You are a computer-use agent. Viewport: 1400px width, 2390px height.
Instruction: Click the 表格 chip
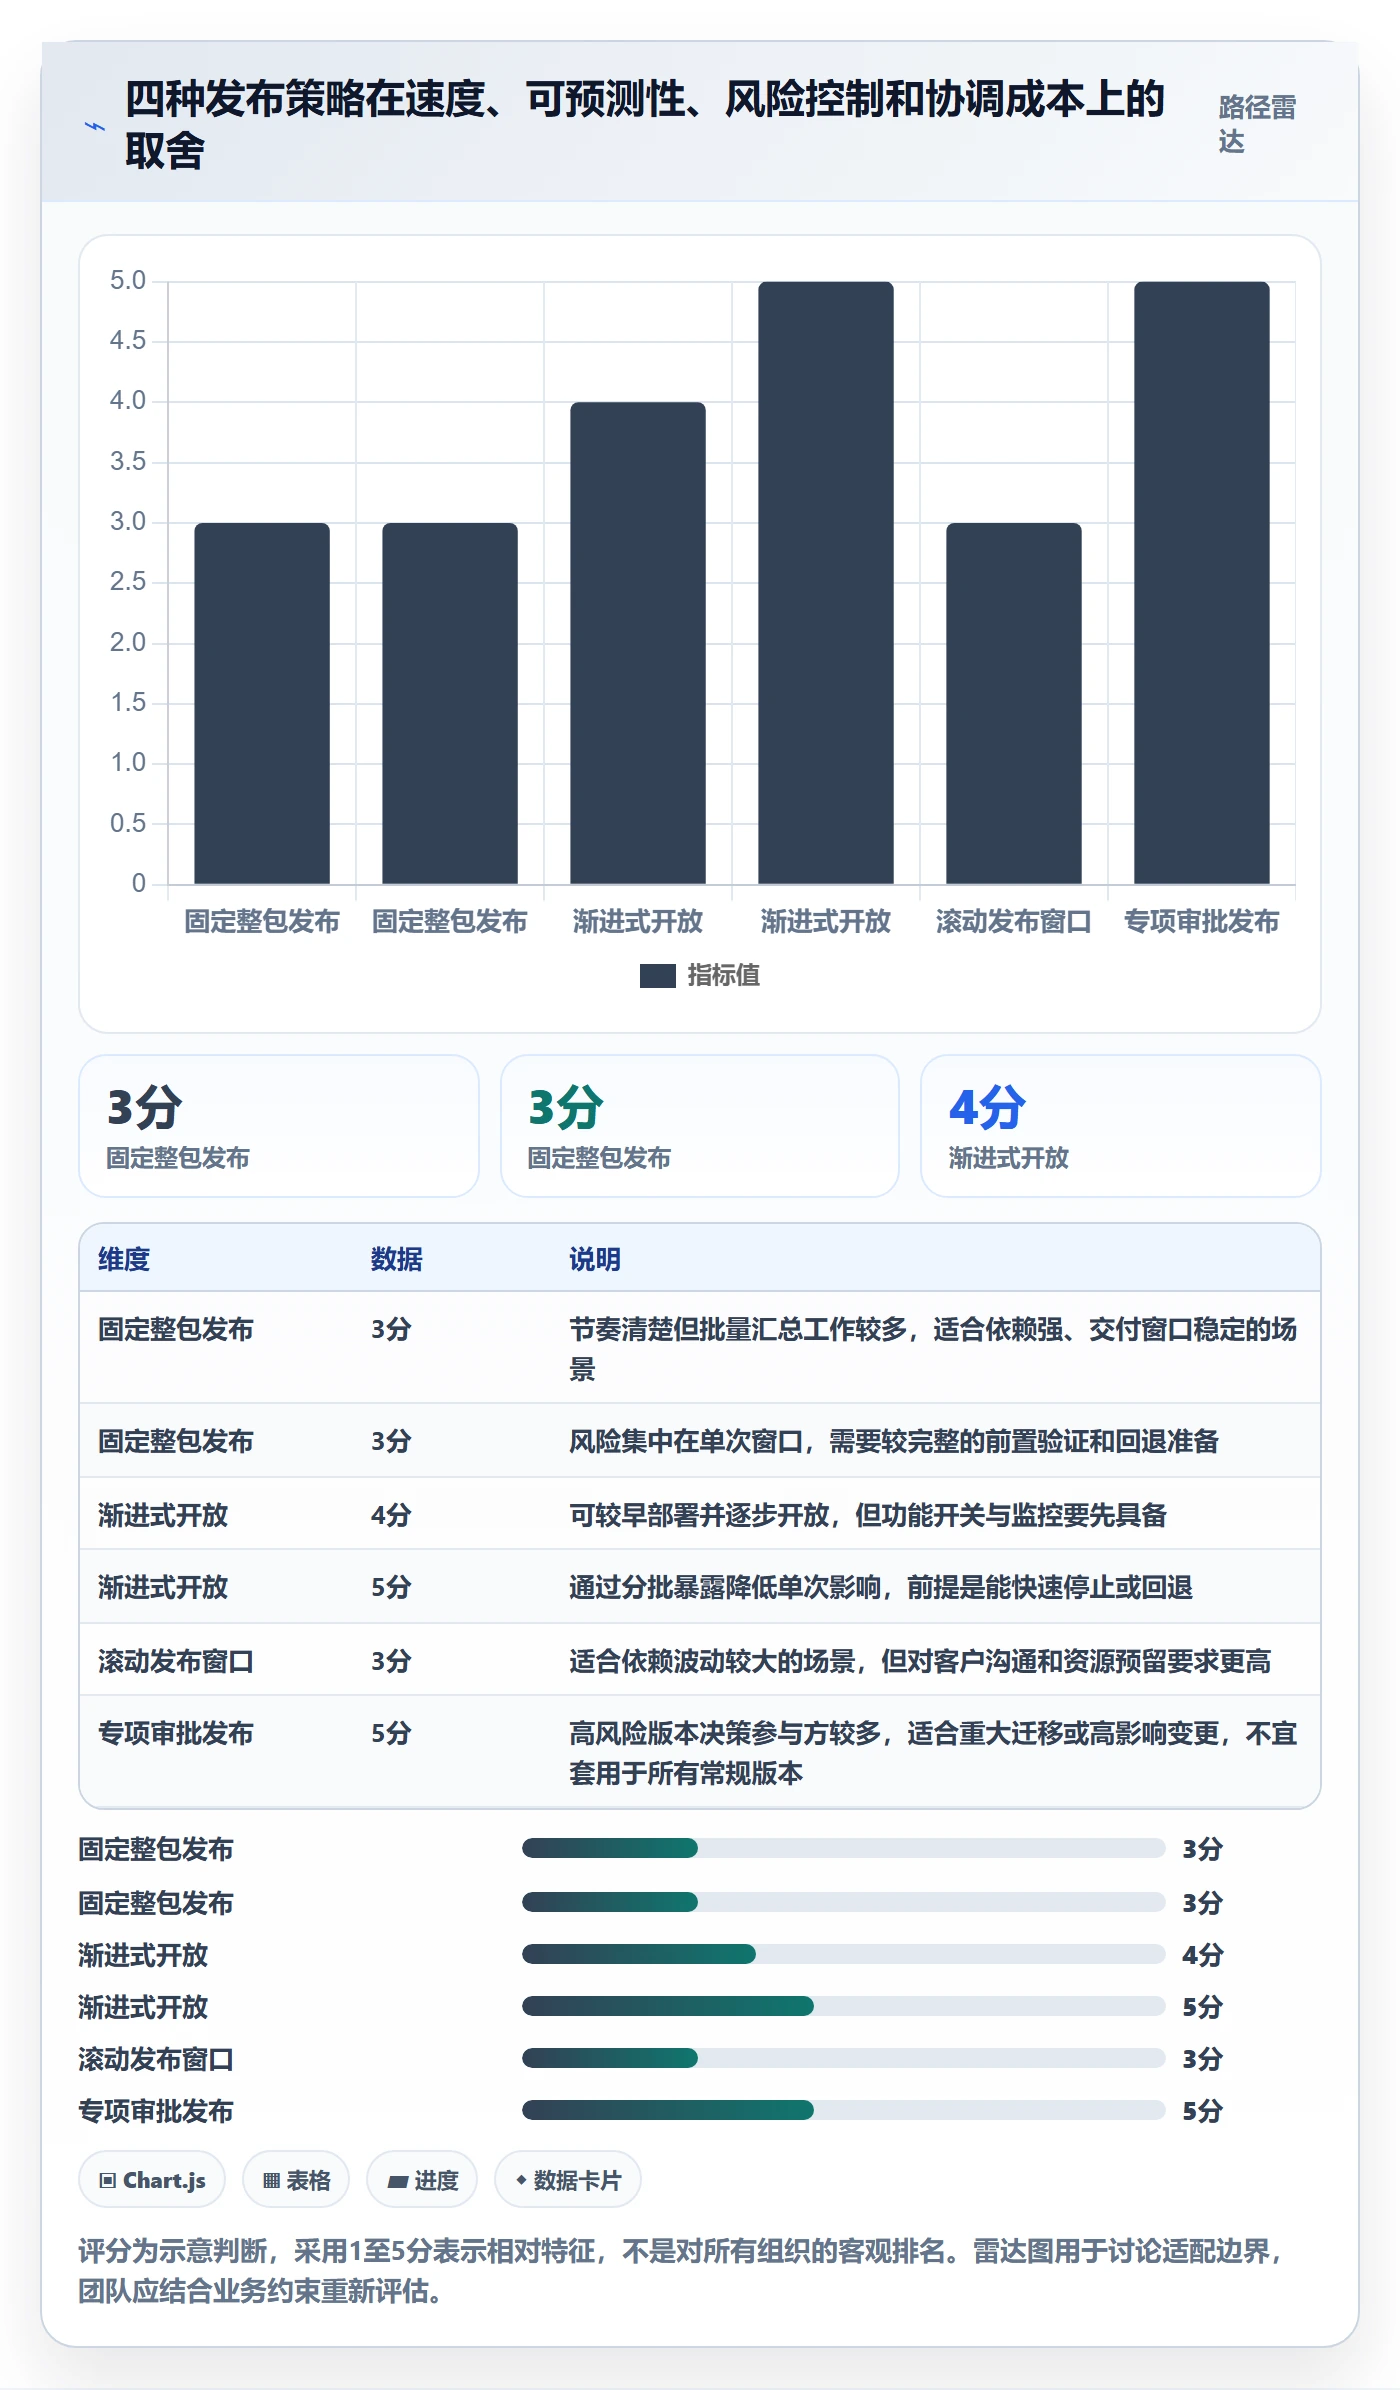[x=296, y=2180]
